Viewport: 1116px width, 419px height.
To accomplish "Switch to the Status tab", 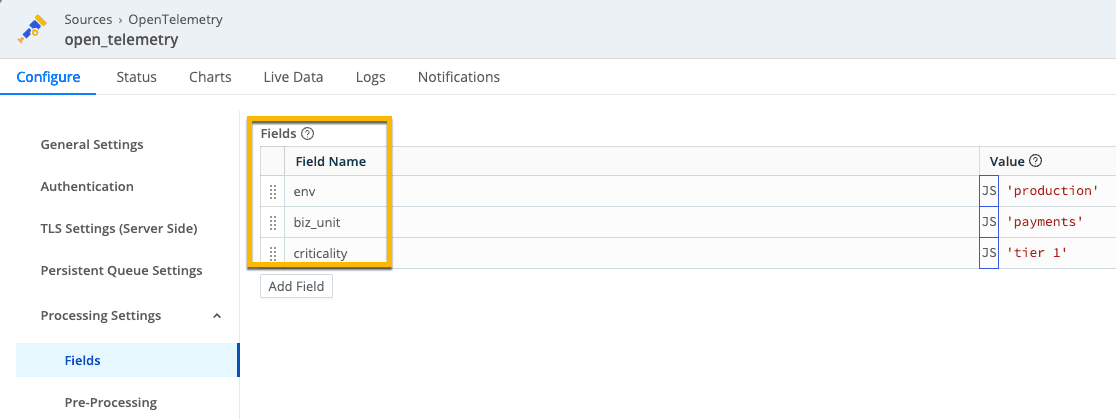I will tap(136, 77).
